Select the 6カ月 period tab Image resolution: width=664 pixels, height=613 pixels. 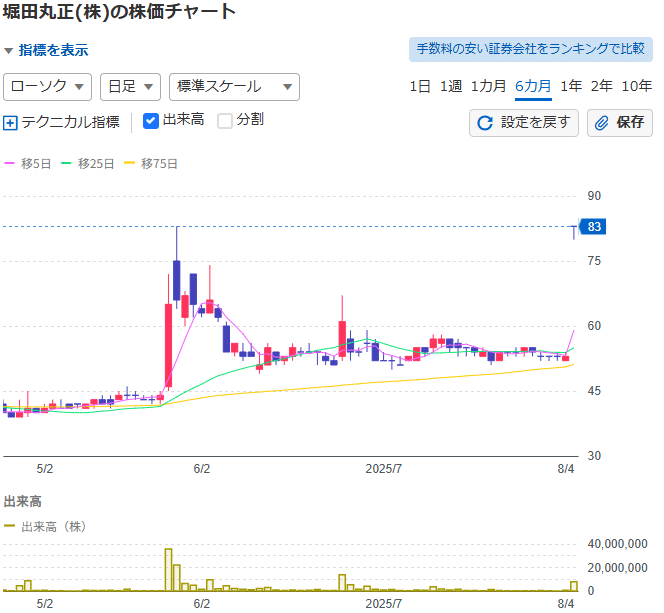pyautogui.click(x=533, y=86)
